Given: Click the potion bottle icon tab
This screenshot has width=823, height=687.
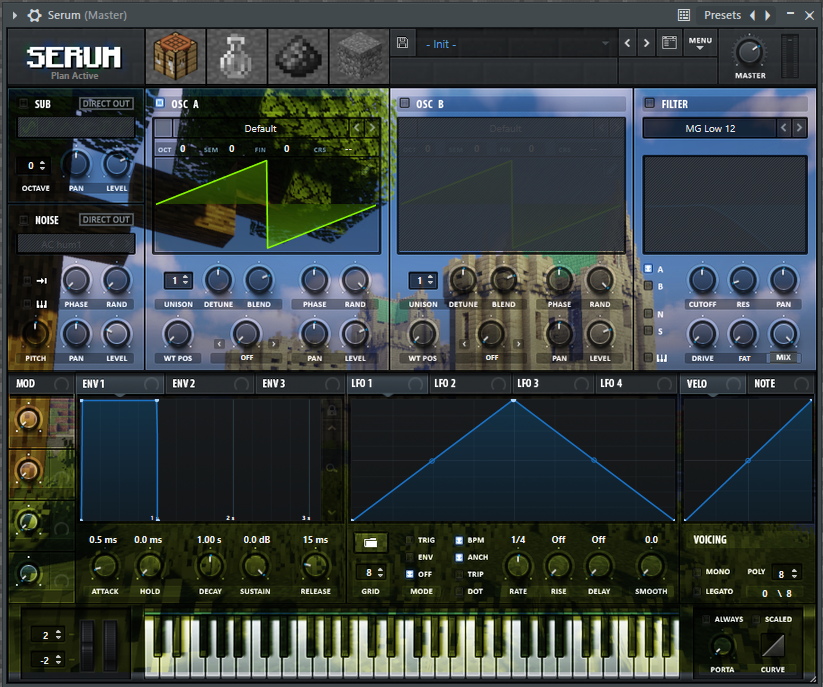Looking at the screenshot, I should coord(236,56).
